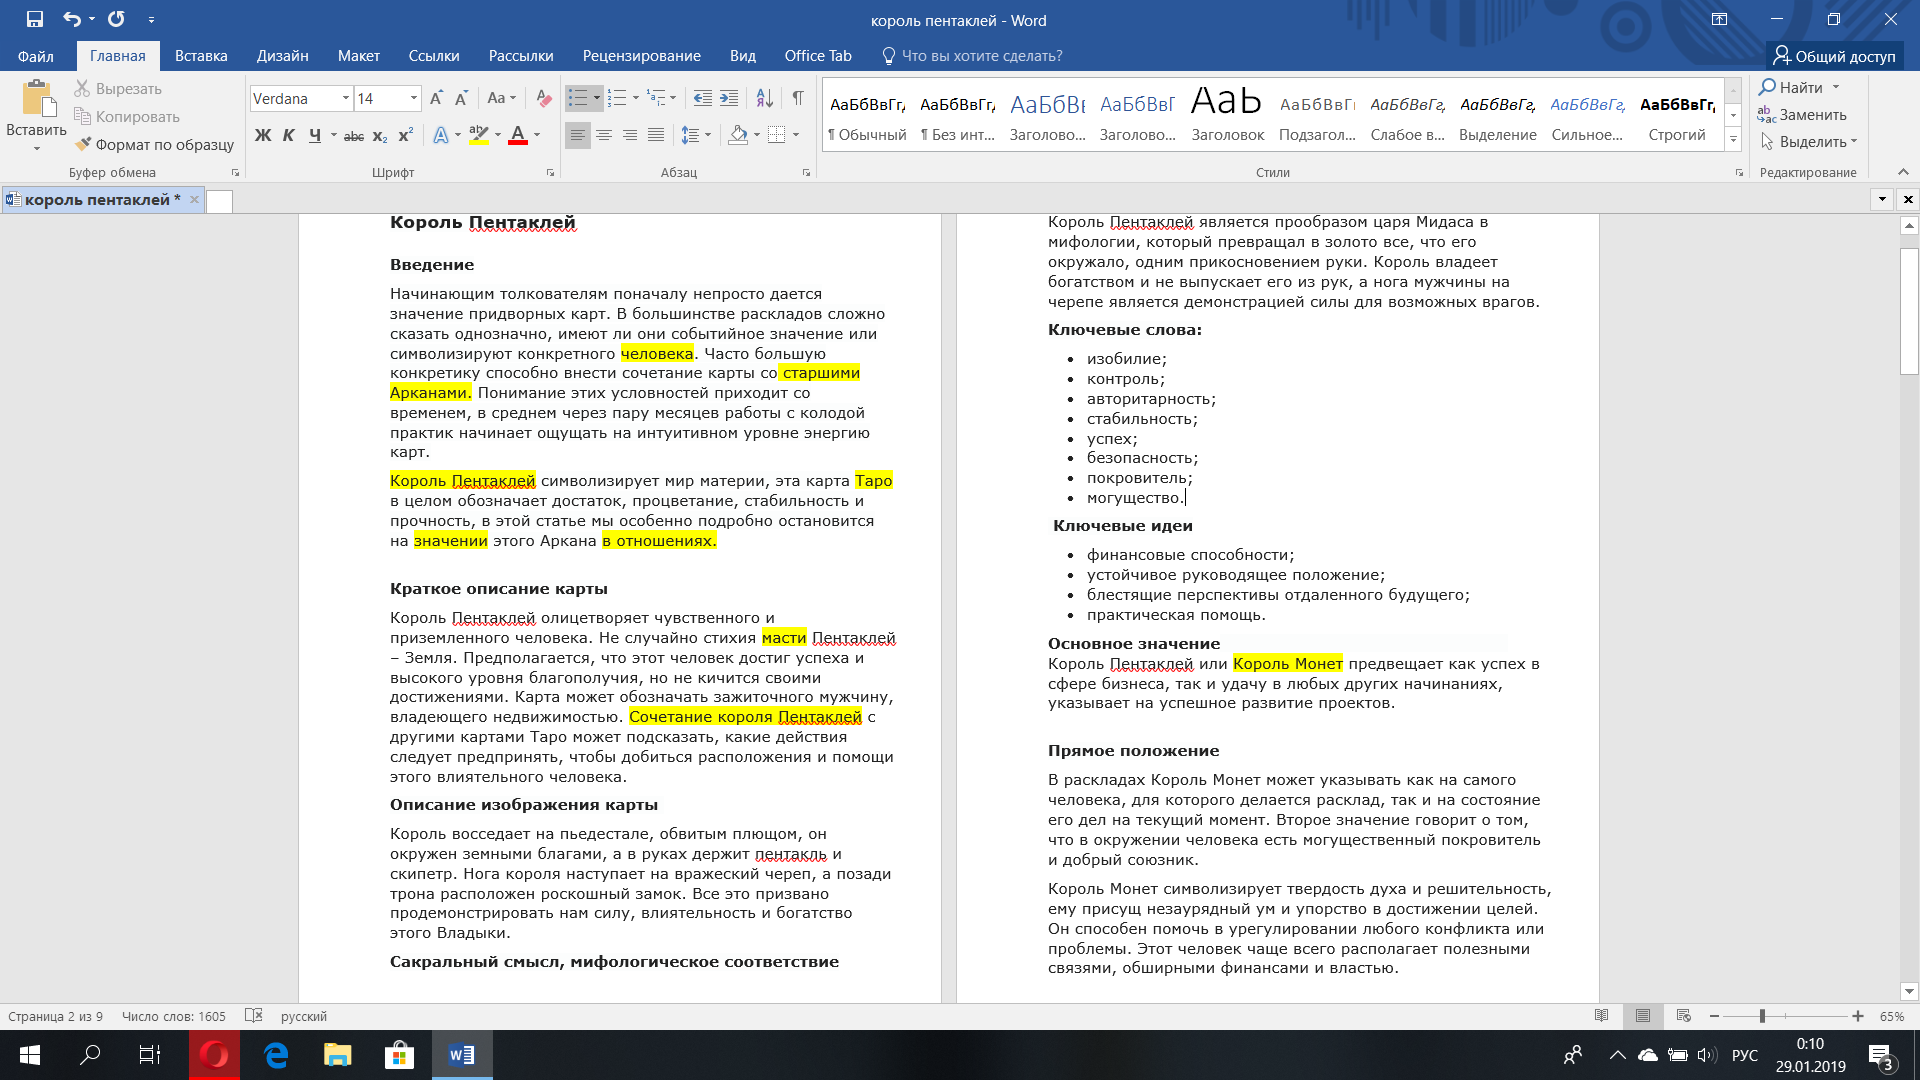Click the Общий доступ share button
1920x1080 pixels.
1834,56
